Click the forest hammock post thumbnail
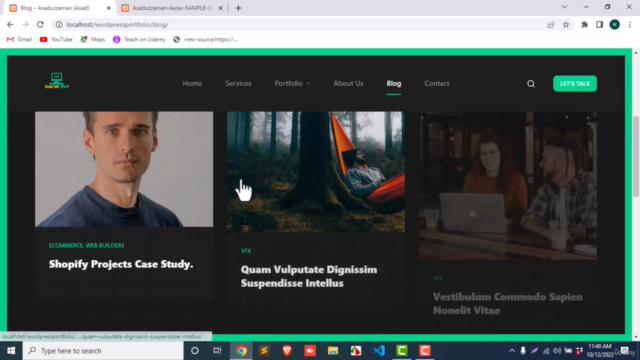 click(x=316, y=172)
